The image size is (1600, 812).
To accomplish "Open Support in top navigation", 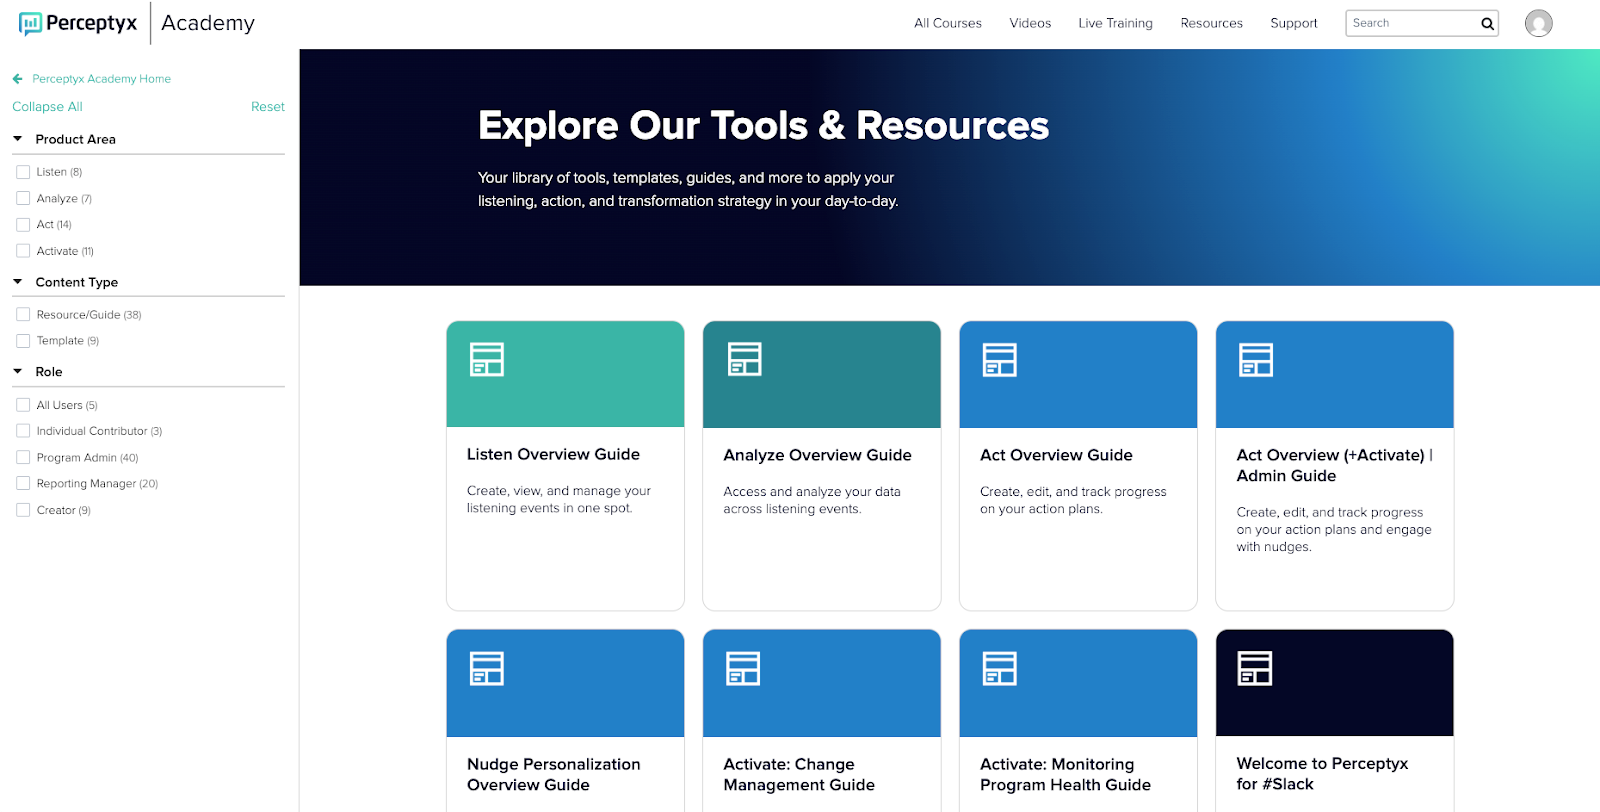I will 1294,23.
